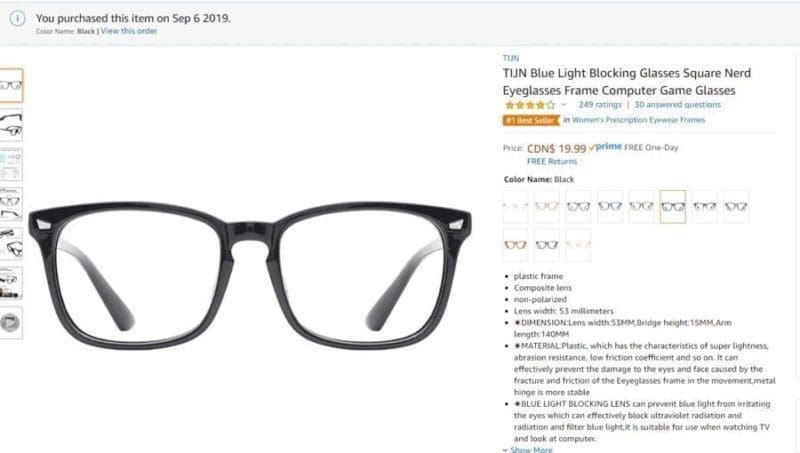Screen dimensions: 800x453
Task: Open the 249 ratings link
Action: coord(600,105)
